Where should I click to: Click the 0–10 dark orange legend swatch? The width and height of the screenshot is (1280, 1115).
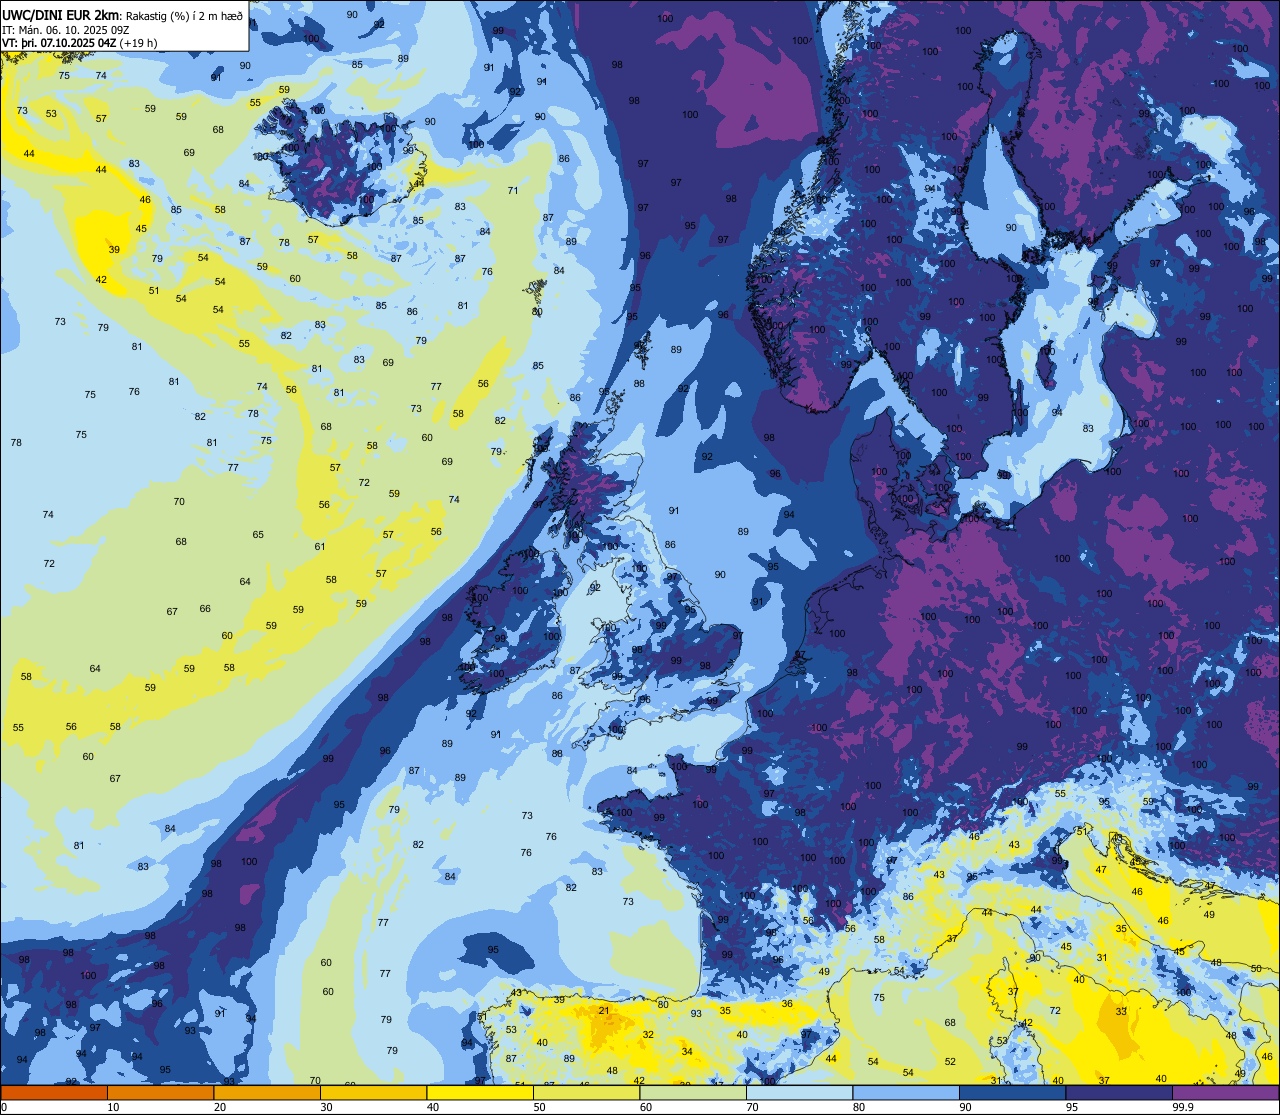(54, 1092)
